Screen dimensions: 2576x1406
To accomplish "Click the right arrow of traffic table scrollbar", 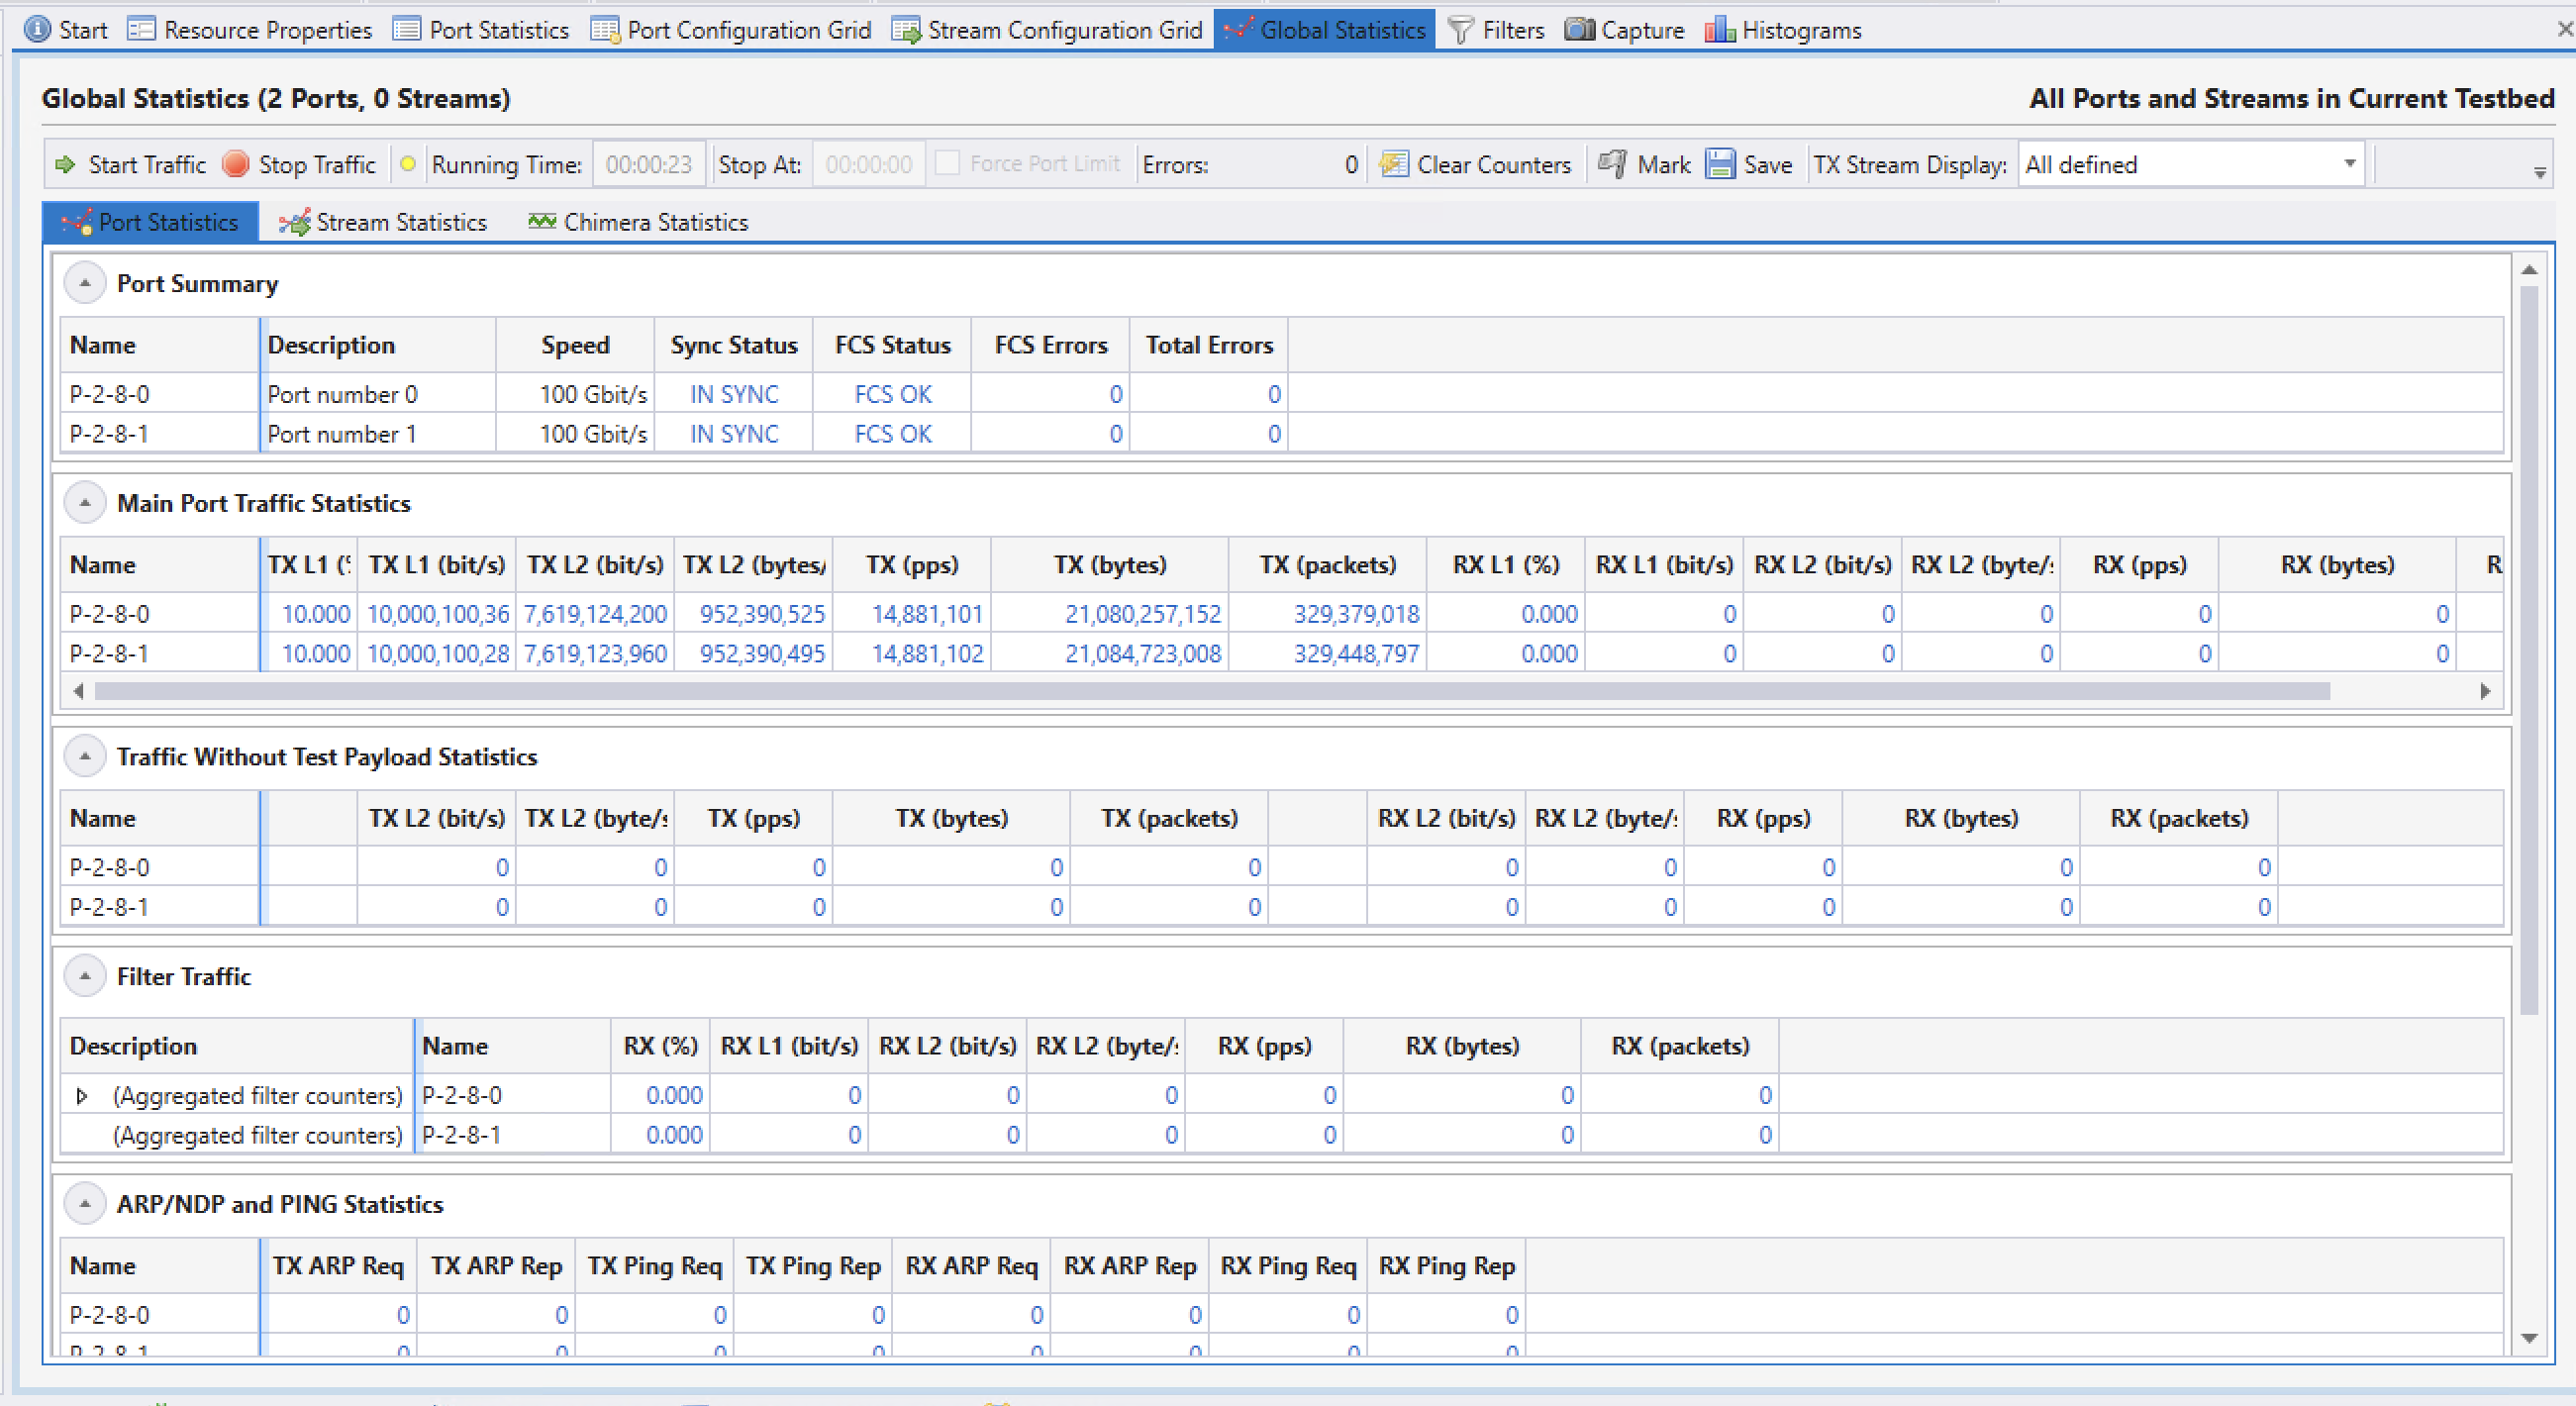I will 2485,691.
